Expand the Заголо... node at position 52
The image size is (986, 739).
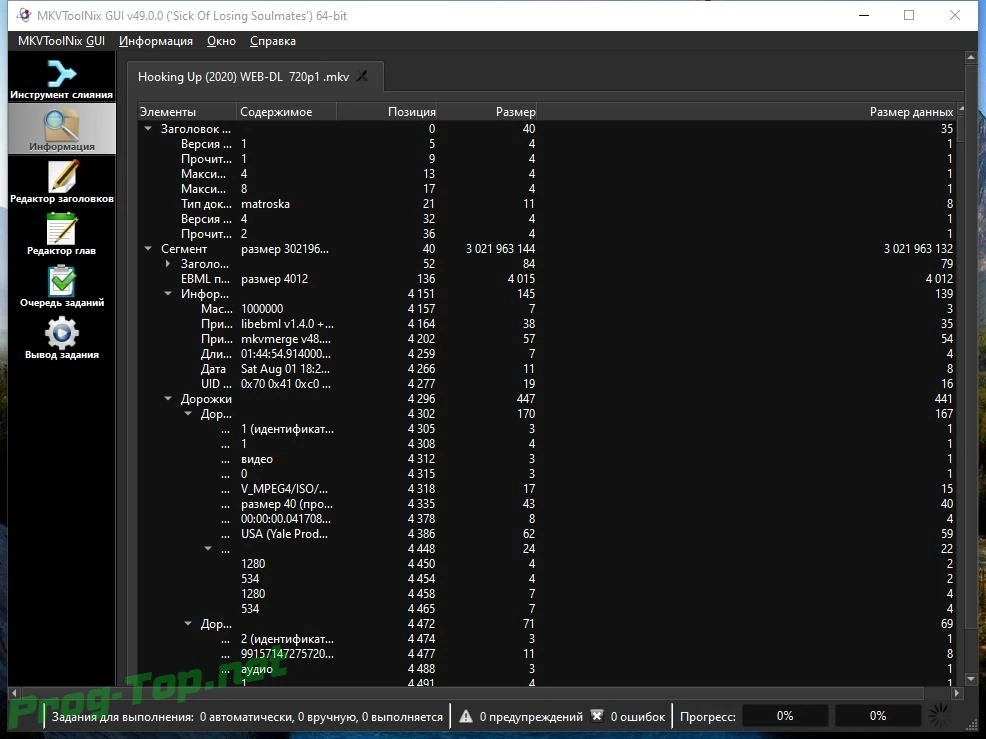click(x=168, y=264)
